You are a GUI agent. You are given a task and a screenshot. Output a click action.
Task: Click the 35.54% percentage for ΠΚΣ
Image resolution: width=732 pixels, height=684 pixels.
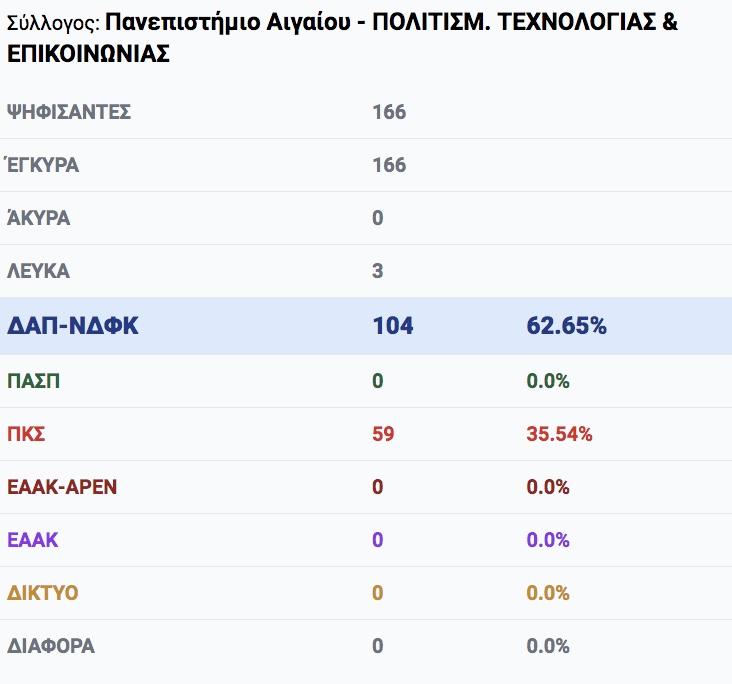pyautogui.click(x=559, y=434)
